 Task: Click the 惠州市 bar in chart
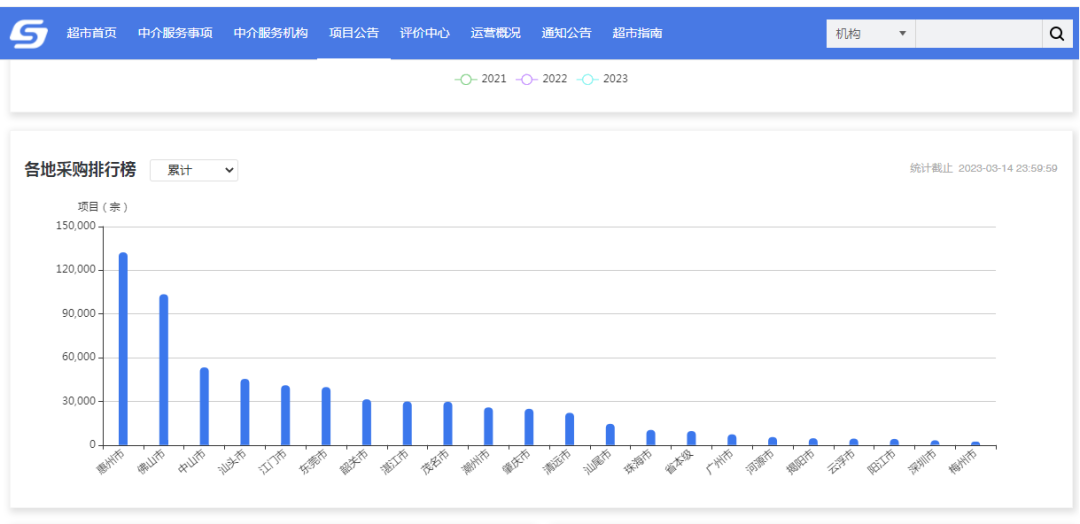tap(123, 348)
